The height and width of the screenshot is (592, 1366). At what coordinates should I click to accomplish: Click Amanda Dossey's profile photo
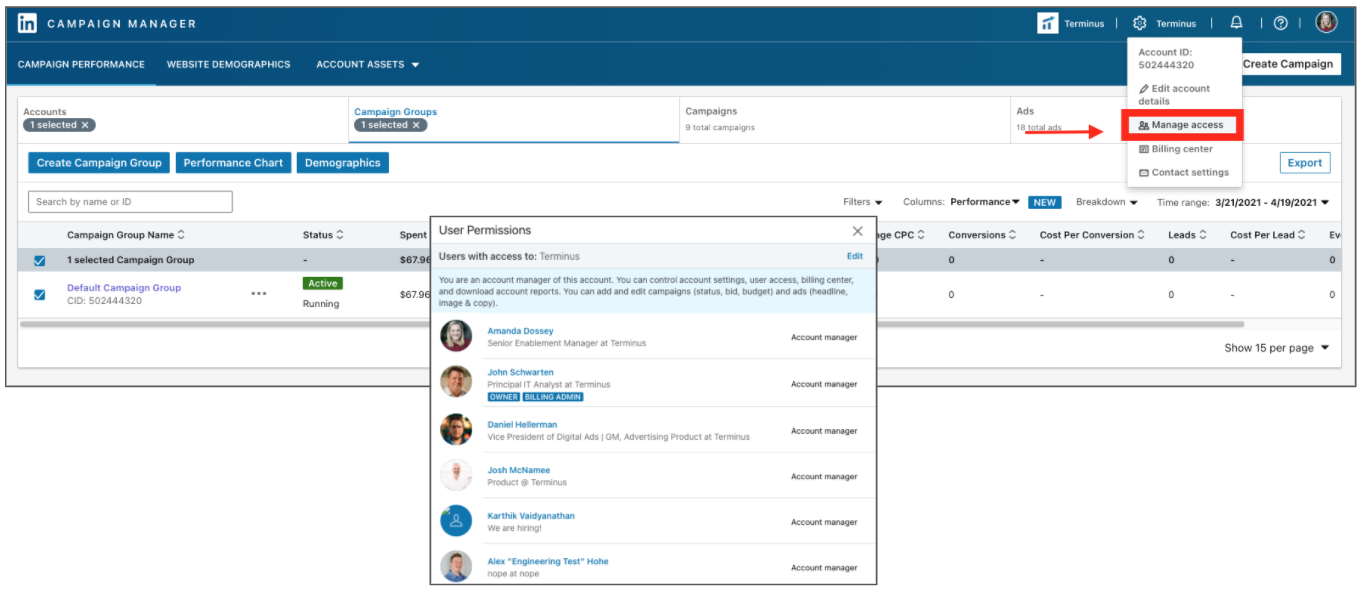456,336
